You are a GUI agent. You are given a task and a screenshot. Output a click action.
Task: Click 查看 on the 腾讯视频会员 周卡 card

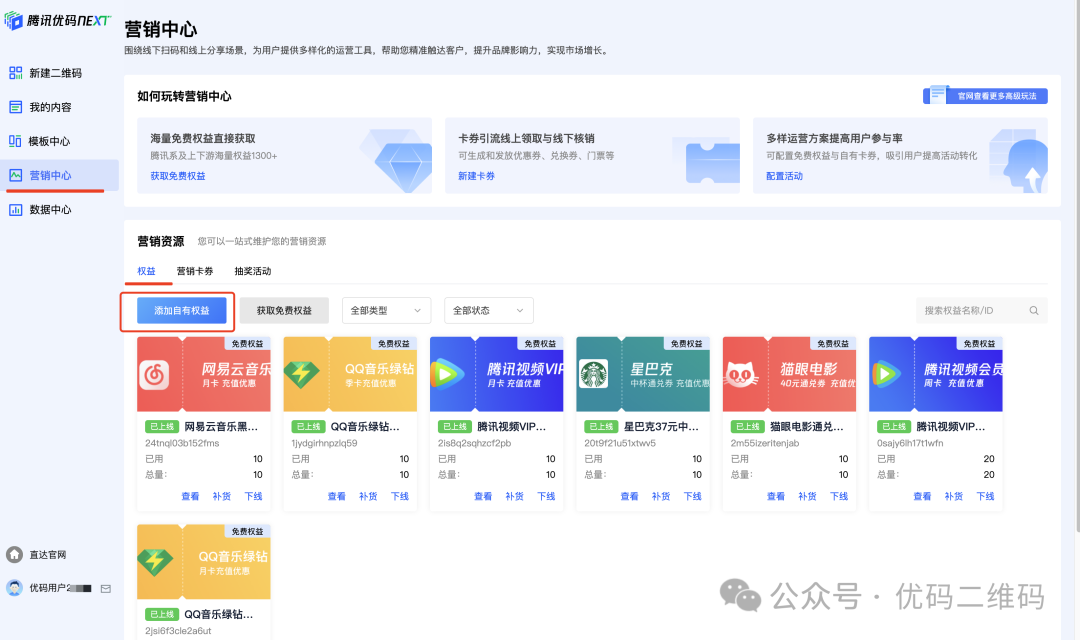pos(922,496)
